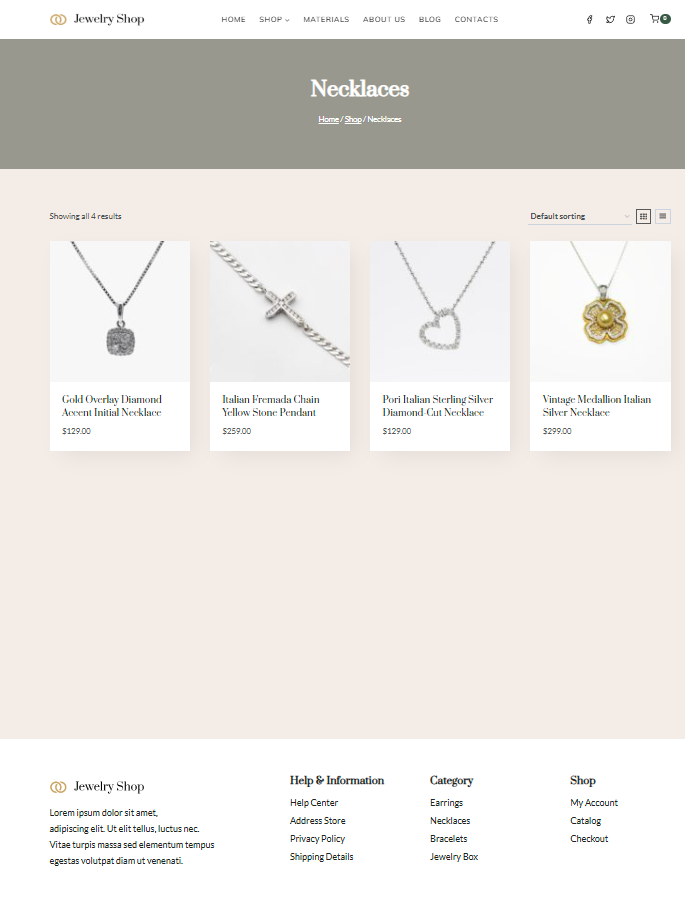
Task: Switch to list view layout
Action: click(x=663, y=216)
